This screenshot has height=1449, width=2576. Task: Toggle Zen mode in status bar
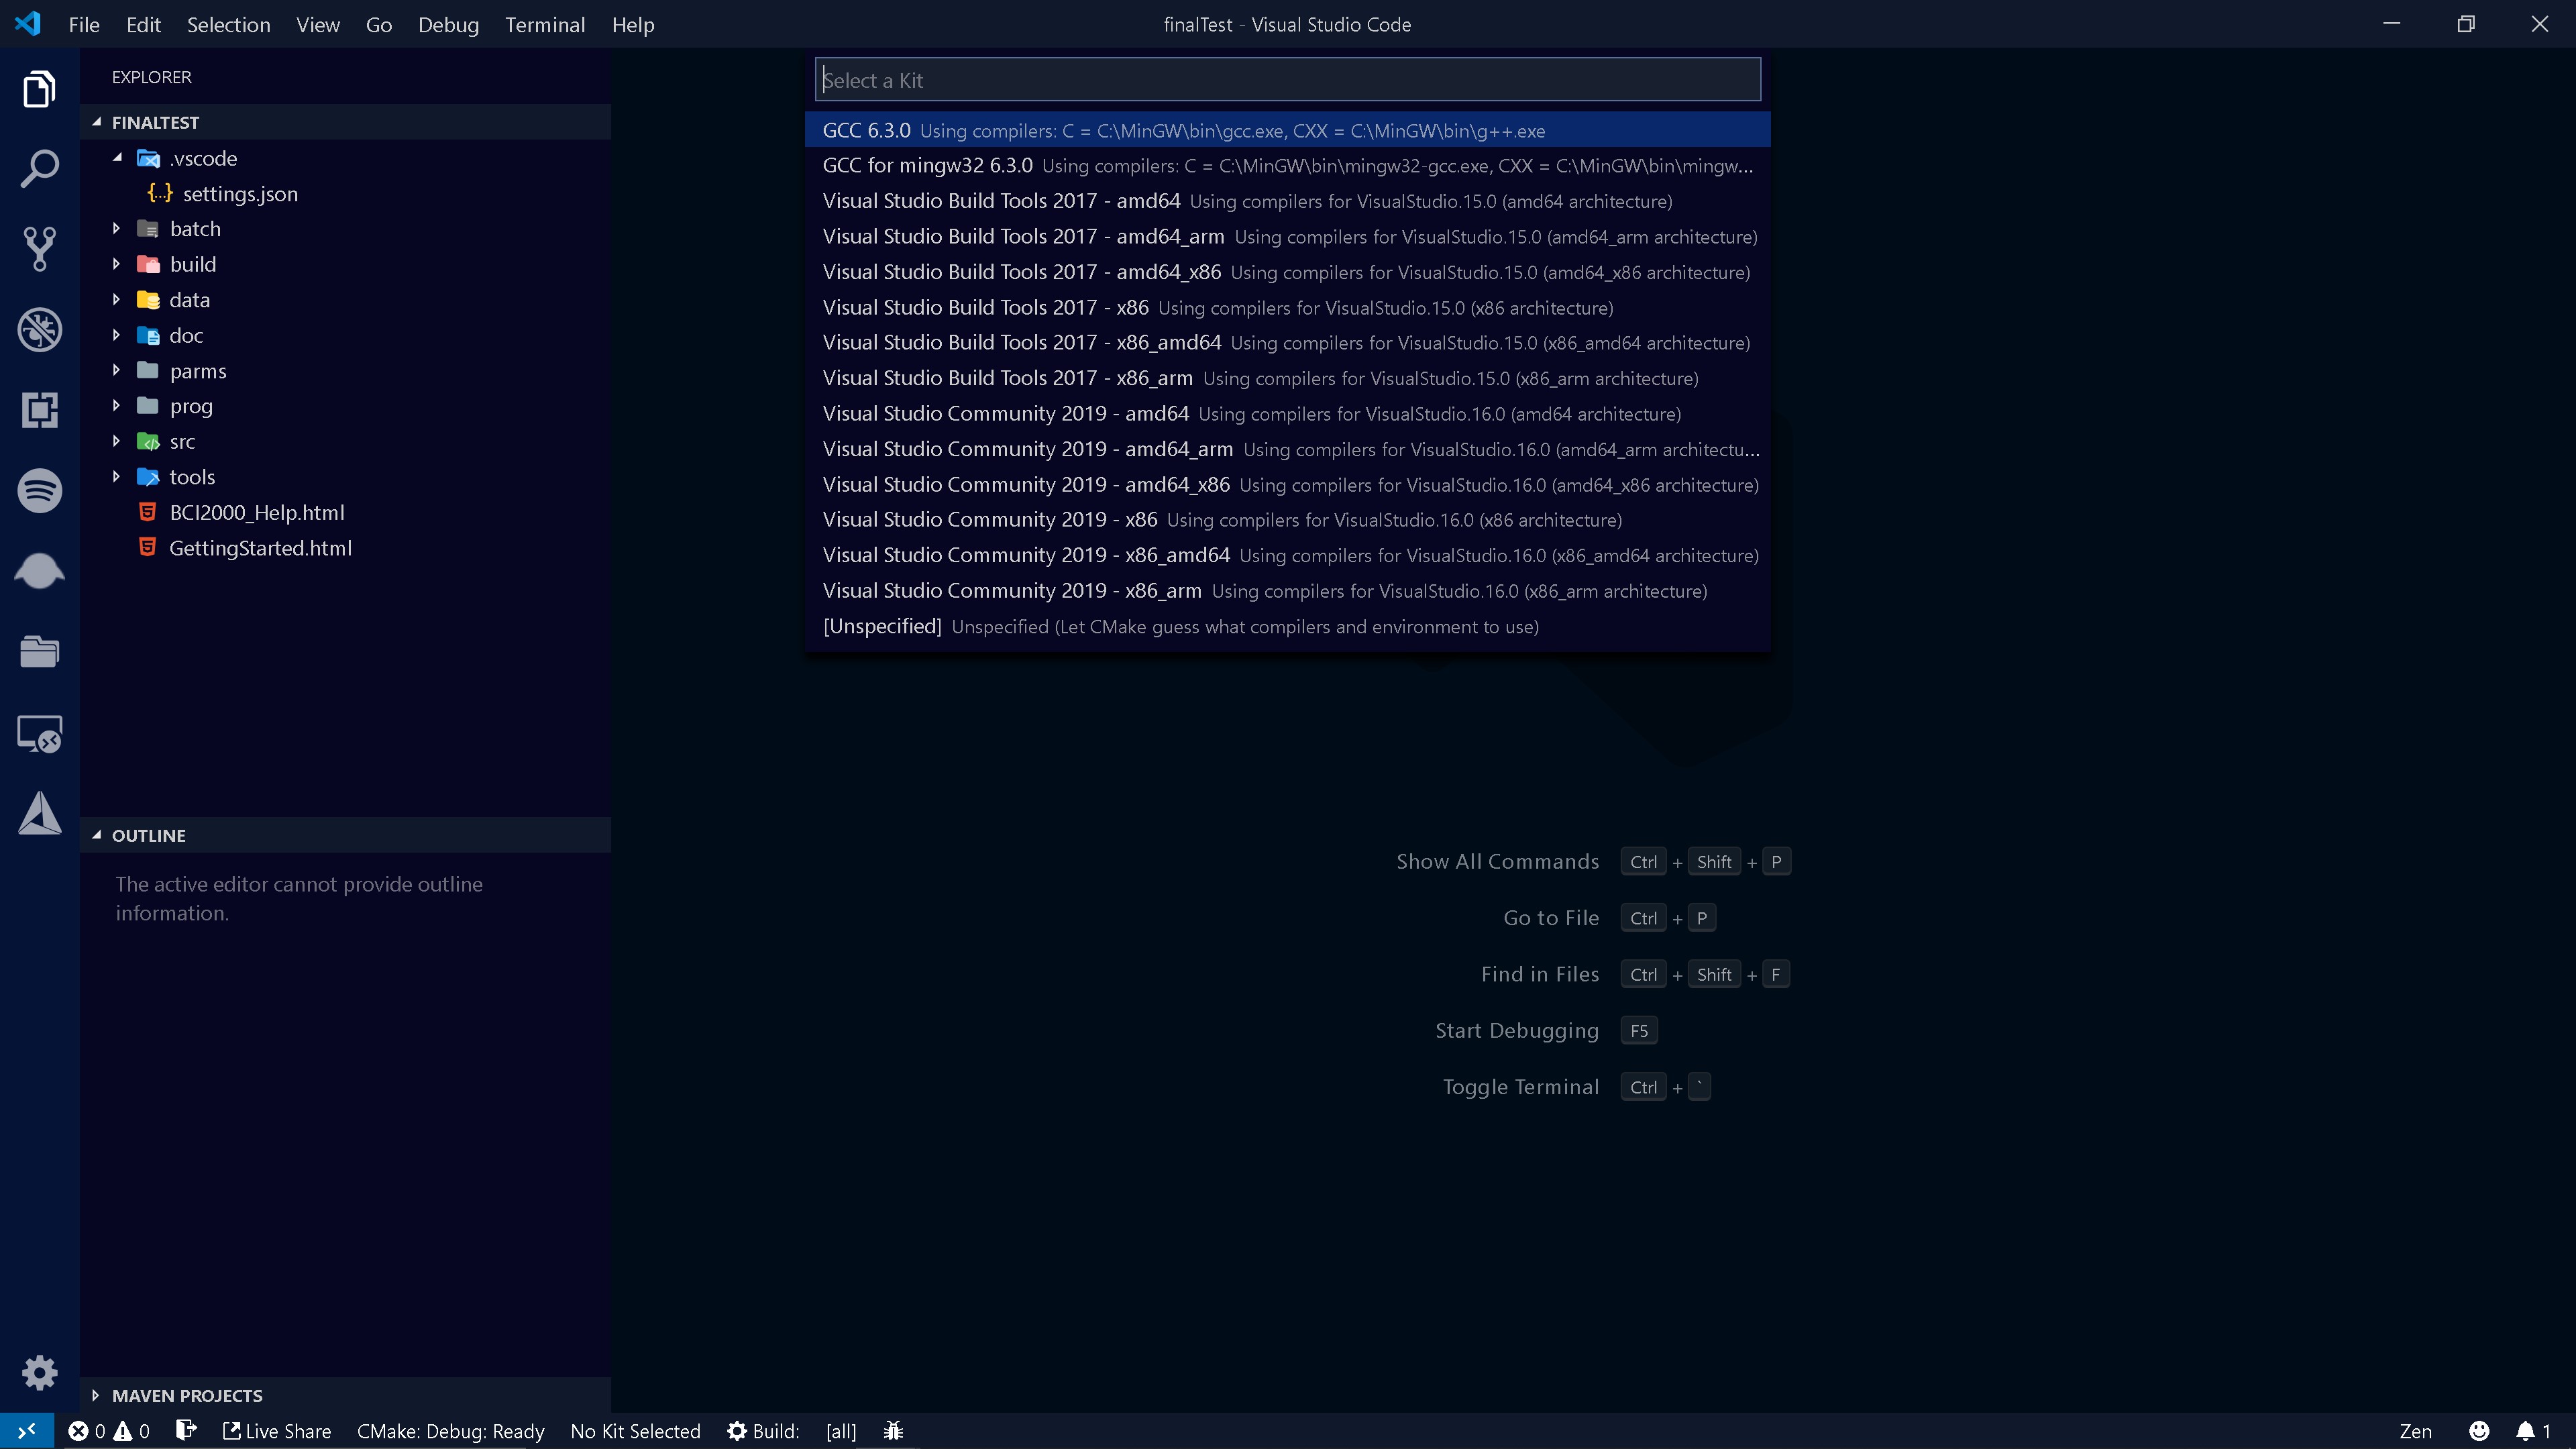2415,1431
